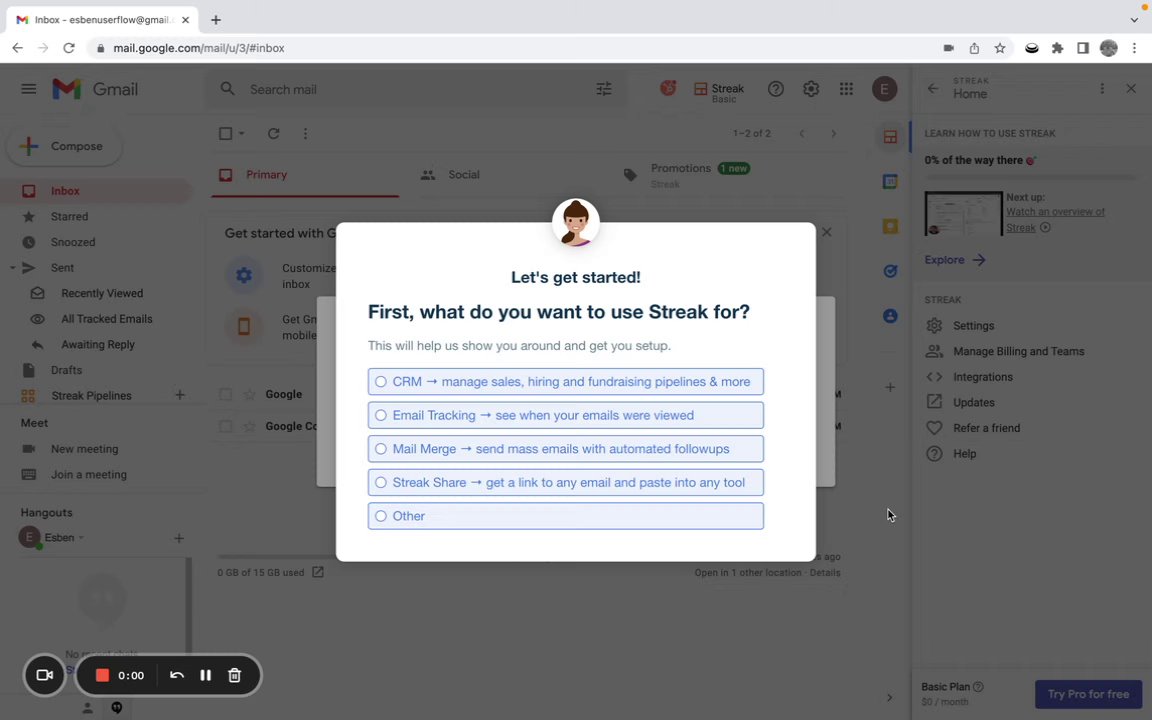
Task: Open Google Calendar in side panel
Action: [x=890, y=181]
